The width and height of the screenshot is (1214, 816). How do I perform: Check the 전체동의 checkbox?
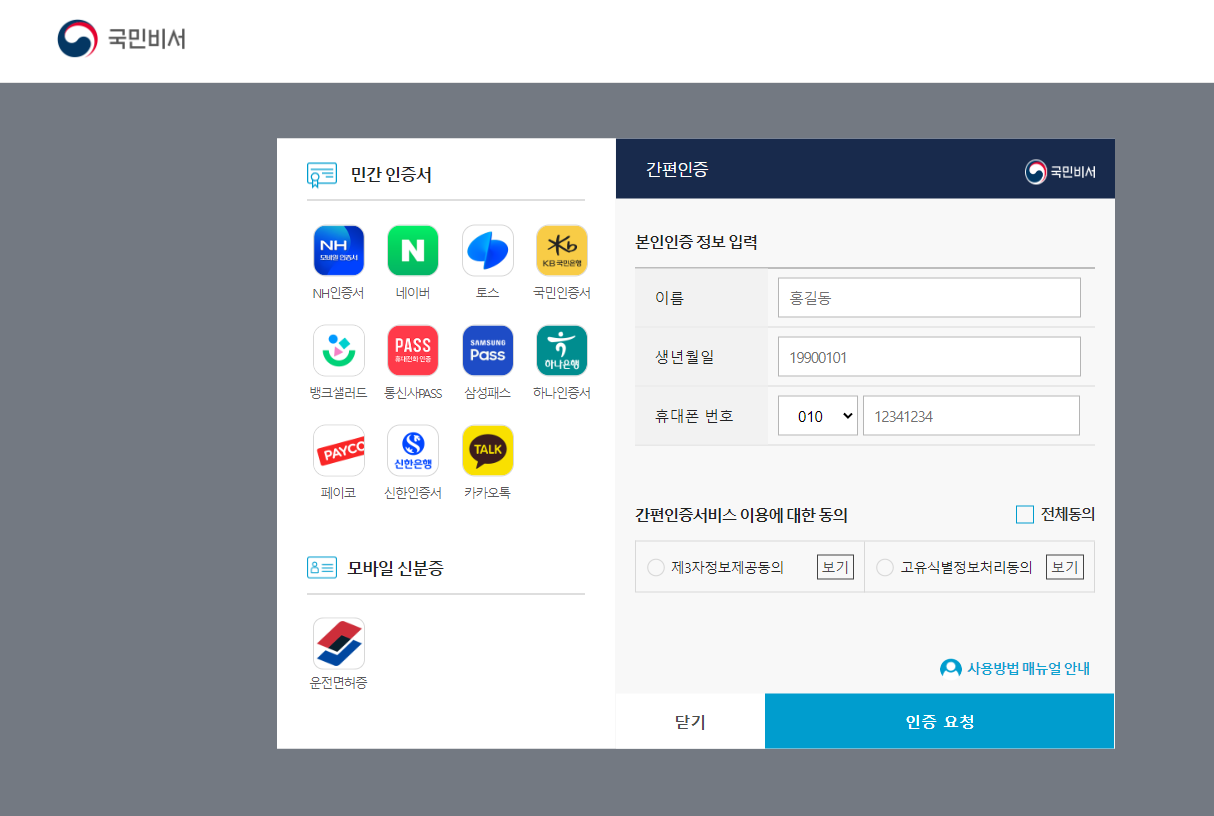pyautogui.click(x=1025, y=514)
